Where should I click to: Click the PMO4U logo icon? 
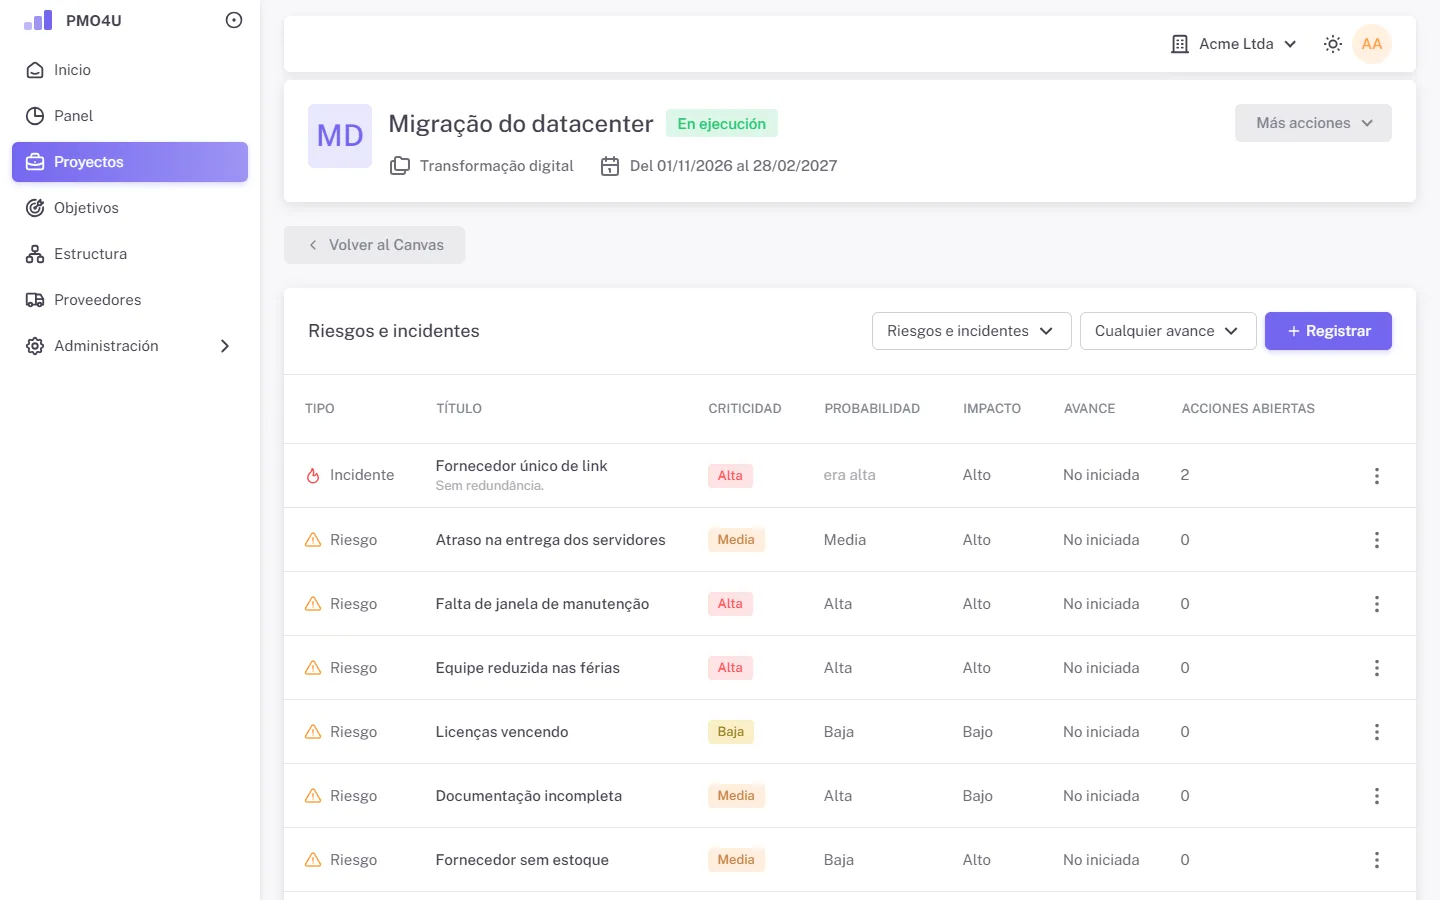pos(38,20)
